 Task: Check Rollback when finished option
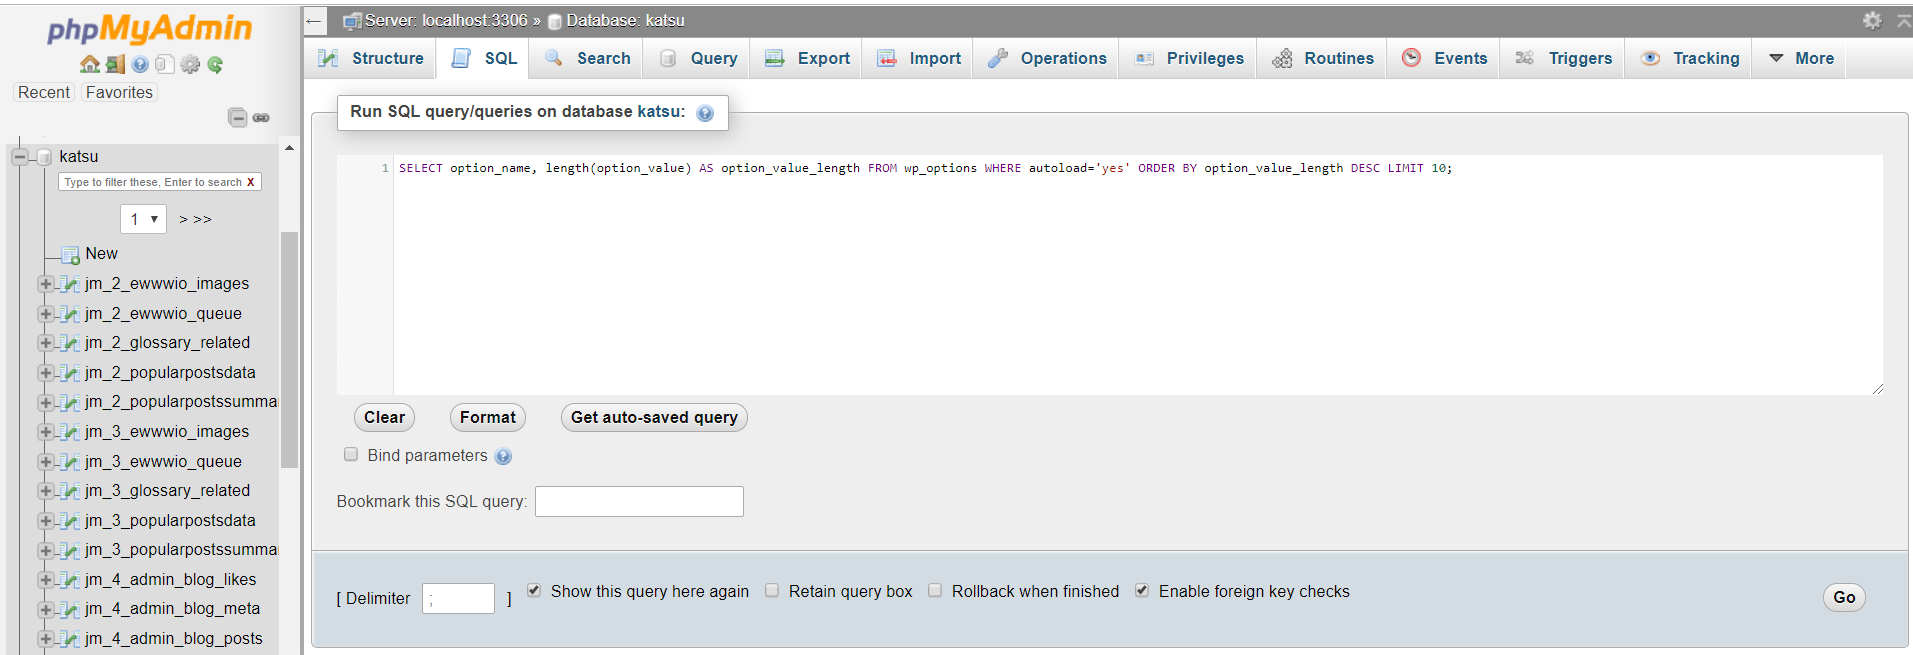pos(935,590)
